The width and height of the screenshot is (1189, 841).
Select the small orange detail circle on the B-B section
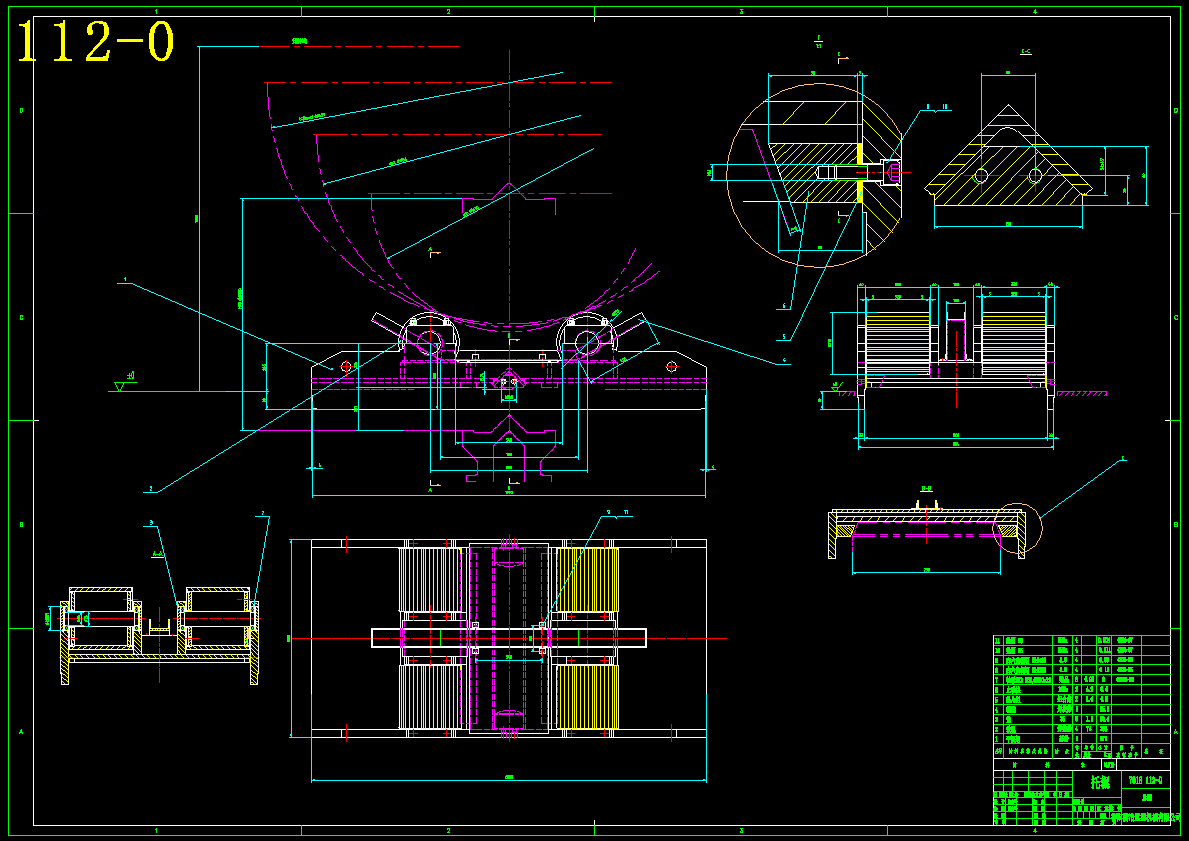(x=1017, y=529)
